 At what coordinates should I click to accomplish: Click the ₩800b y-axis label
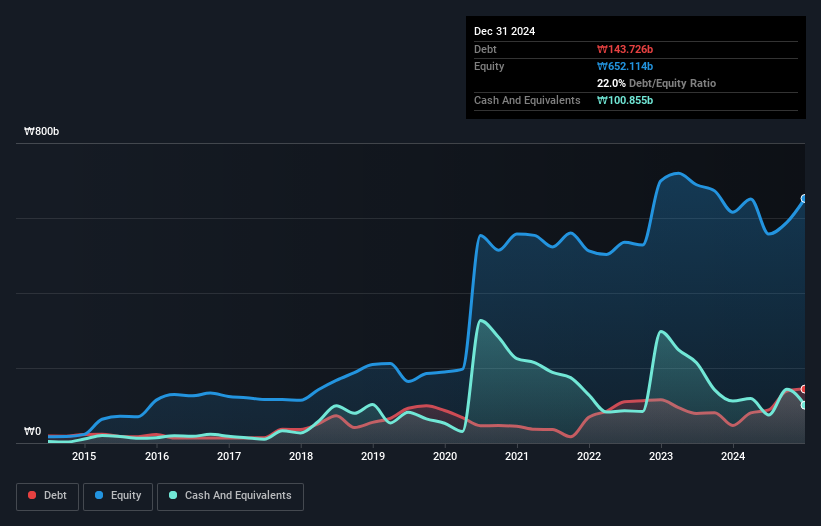(41, 131)
